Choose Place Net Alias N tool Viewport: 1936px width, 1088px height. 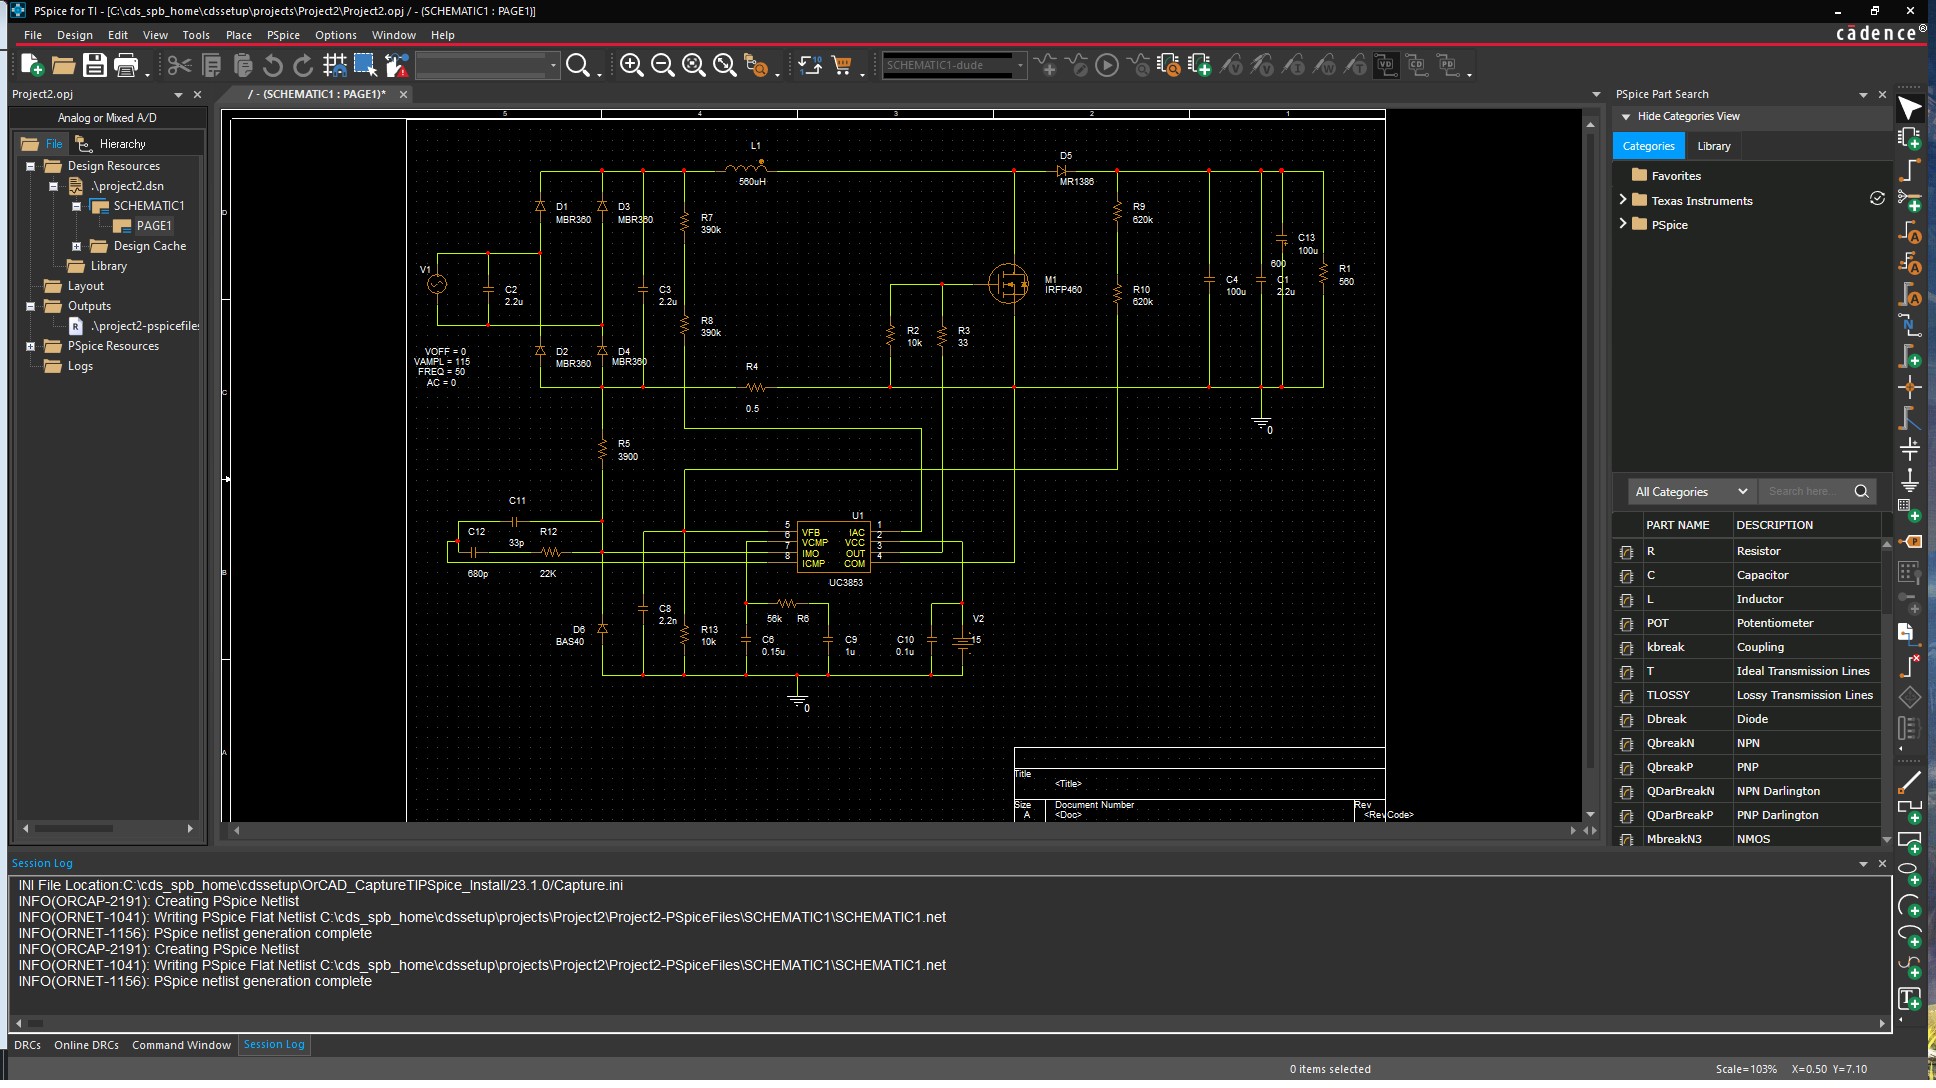point(1909,325)
